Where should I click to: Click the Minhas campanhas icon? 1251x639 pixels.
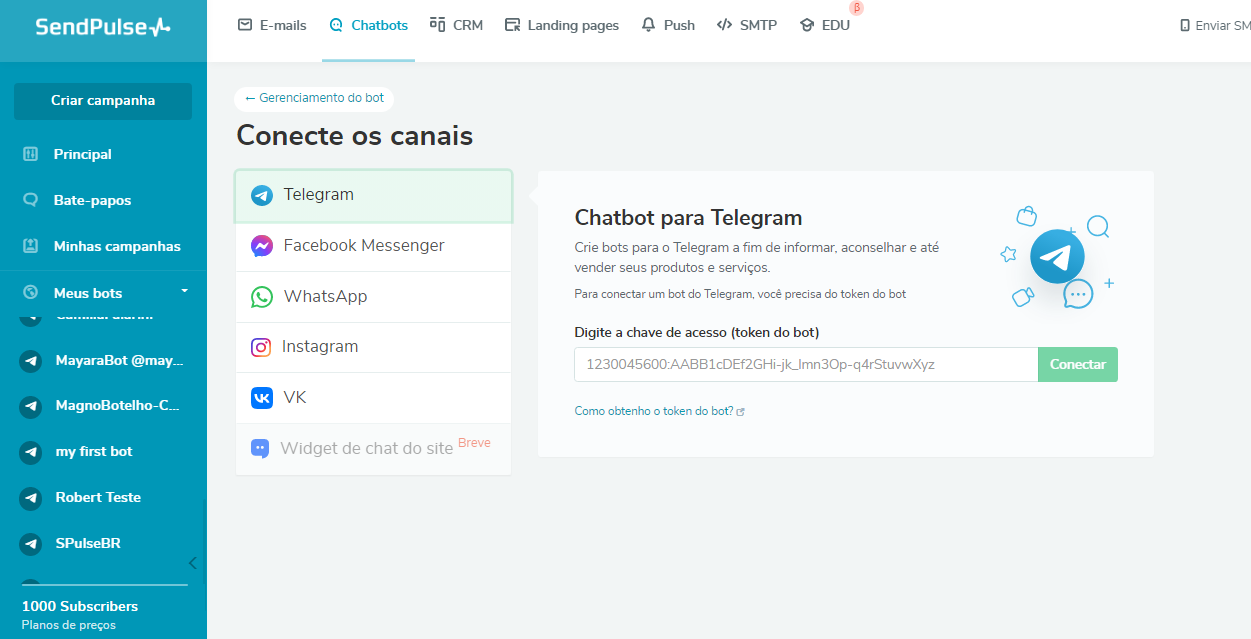coord(30,246)
